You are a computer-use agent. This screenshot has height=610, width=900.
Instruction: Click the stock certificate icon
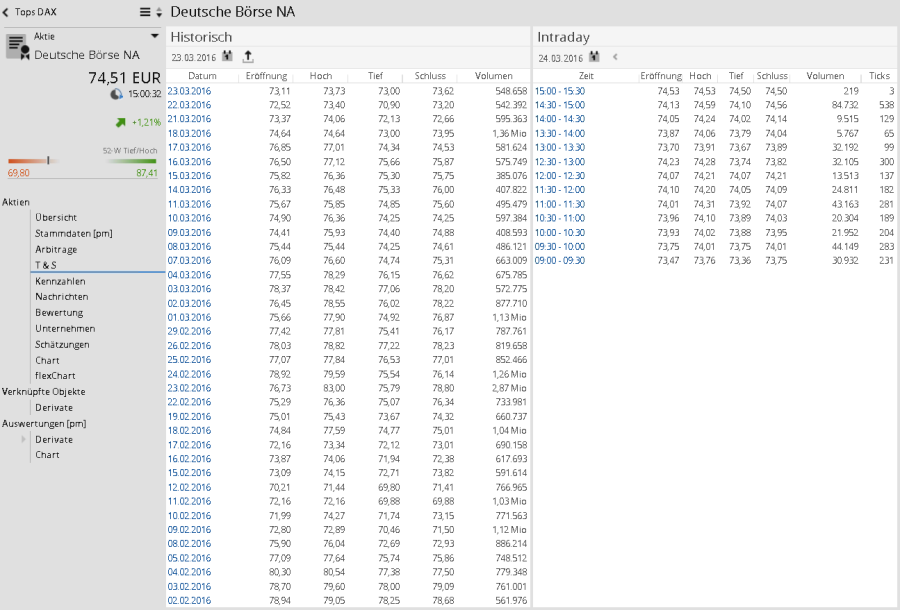pos(16,45)
